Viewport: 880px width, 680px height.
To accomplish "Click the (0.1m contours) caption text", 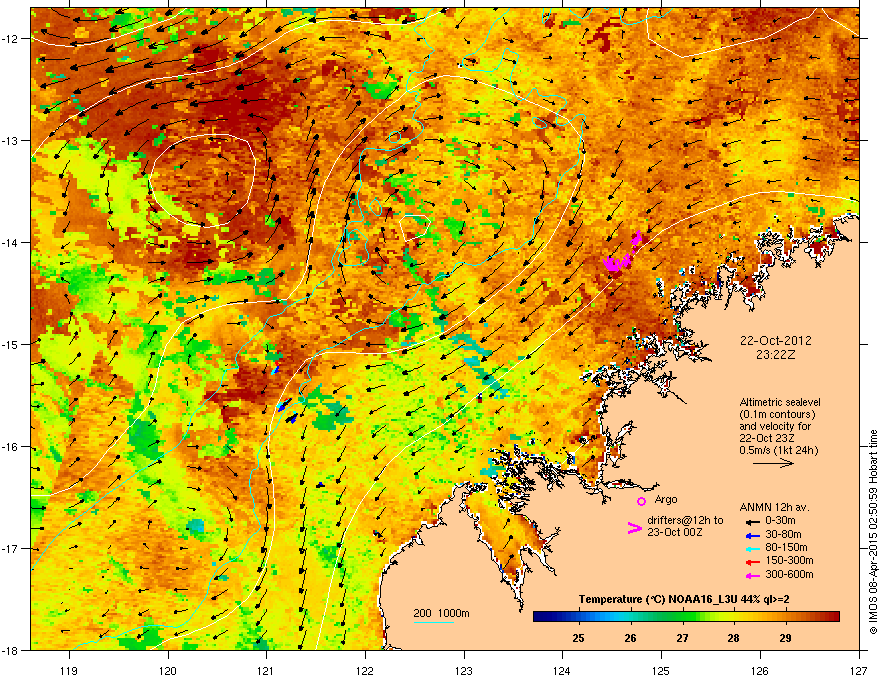I will [x=777, y=414].
